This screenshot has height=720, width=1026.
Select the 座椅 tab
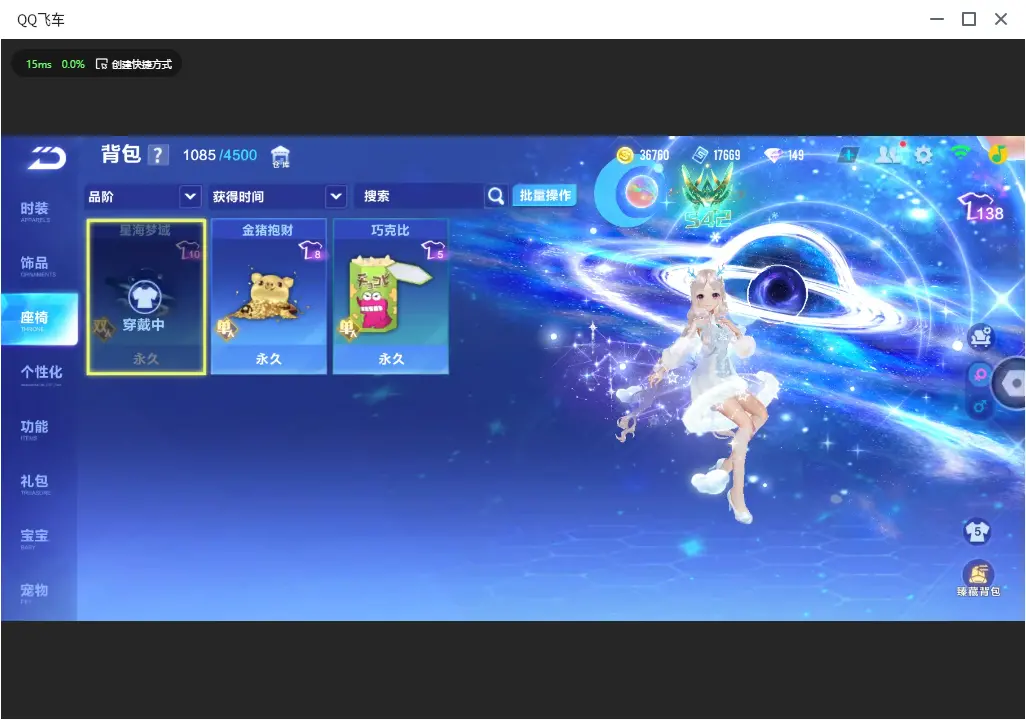click(39, 319)
